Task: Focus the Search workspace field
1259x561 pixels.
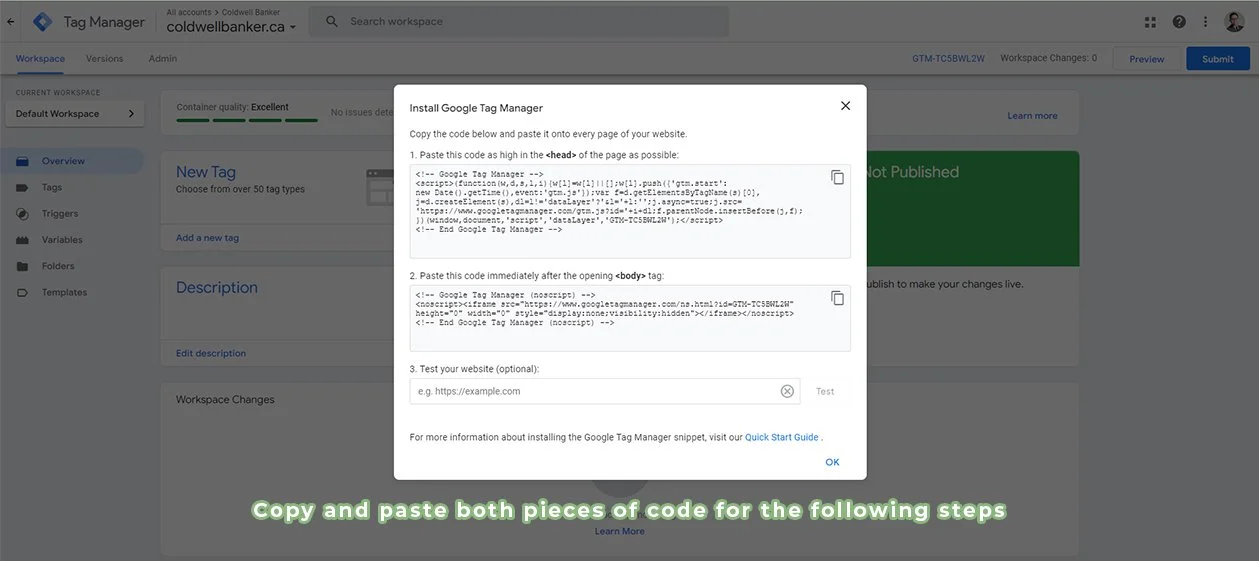Action: click(x=519, y=21)
